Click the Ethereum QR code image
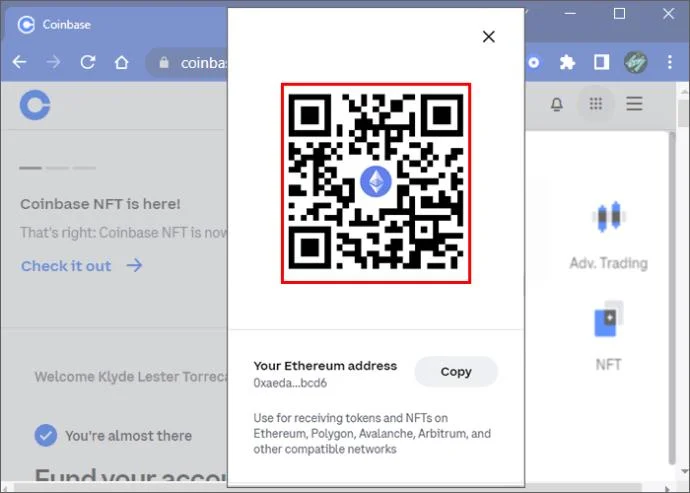 pyautogui.click(x=376, y=183)
